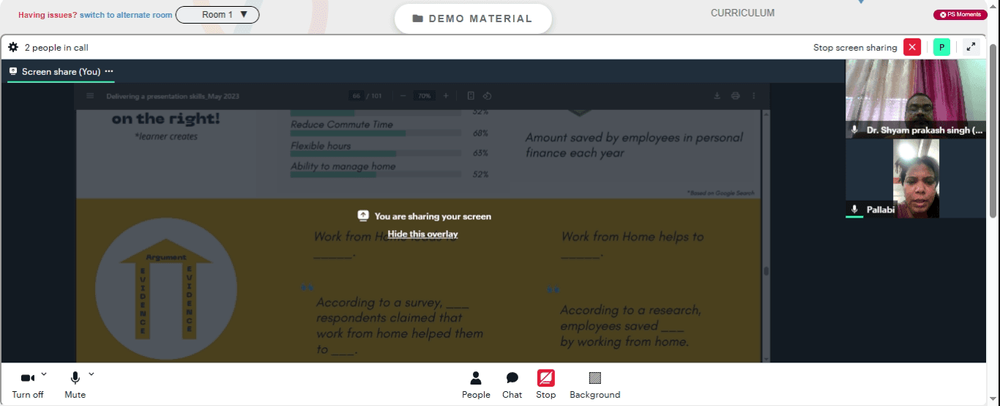Open Room 1 dropdown selector
The height and width of the screenshot is (406, 1000).
217,15
